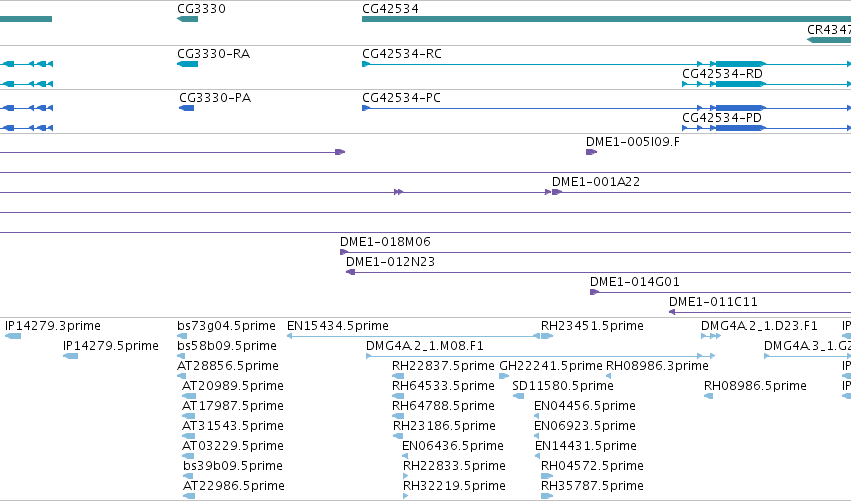Select the GH22241.5prime EST glyph
The image size is (851, 501).
pyautogui.click(x=504, y=376)
